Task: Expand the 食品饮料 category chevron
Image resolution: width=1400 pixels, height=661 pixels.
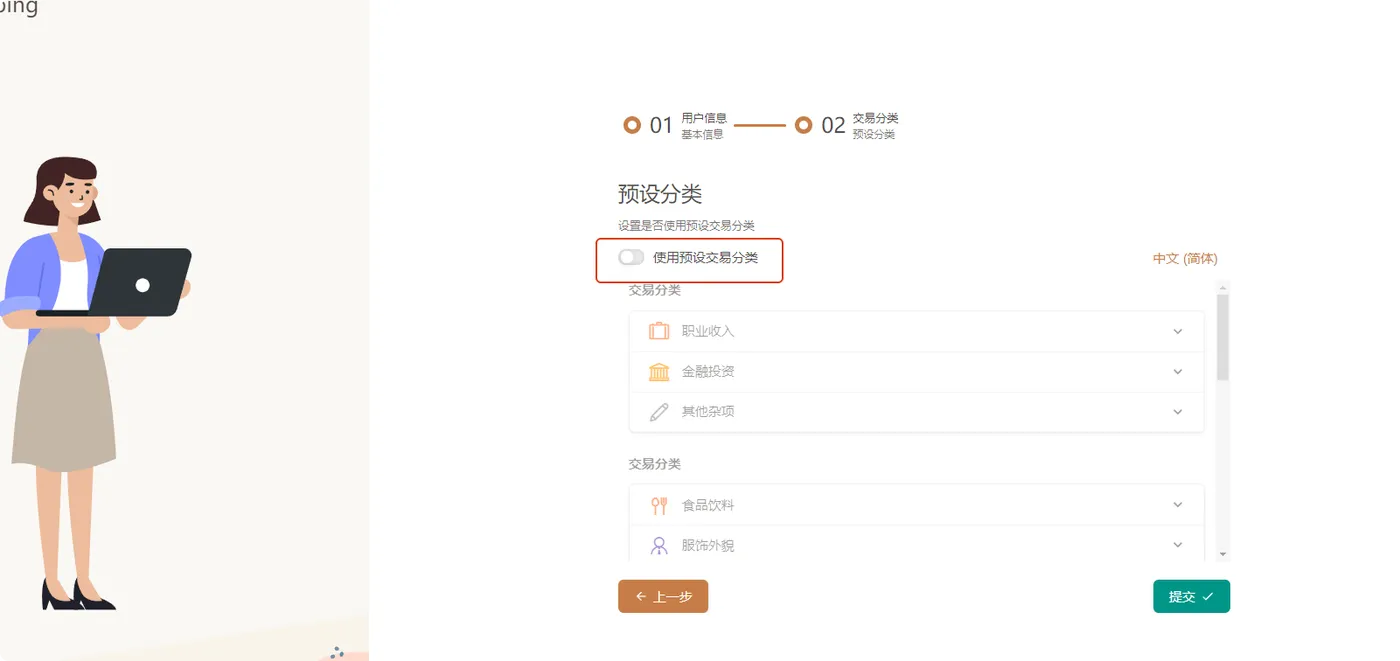Action: coord(1177,506)
